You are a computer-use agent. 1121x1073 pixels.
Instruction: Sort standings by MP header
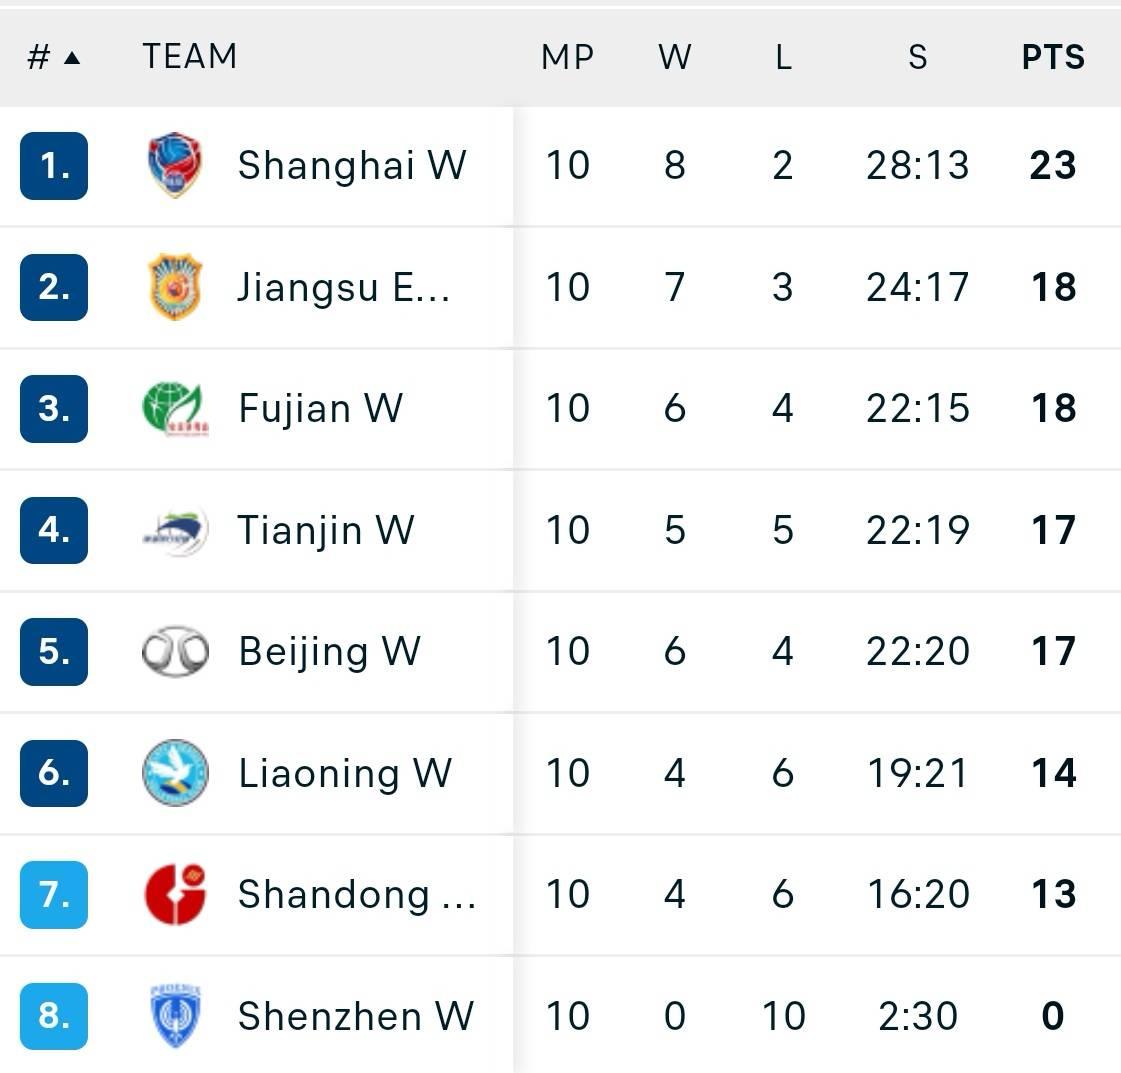[568, 56]
